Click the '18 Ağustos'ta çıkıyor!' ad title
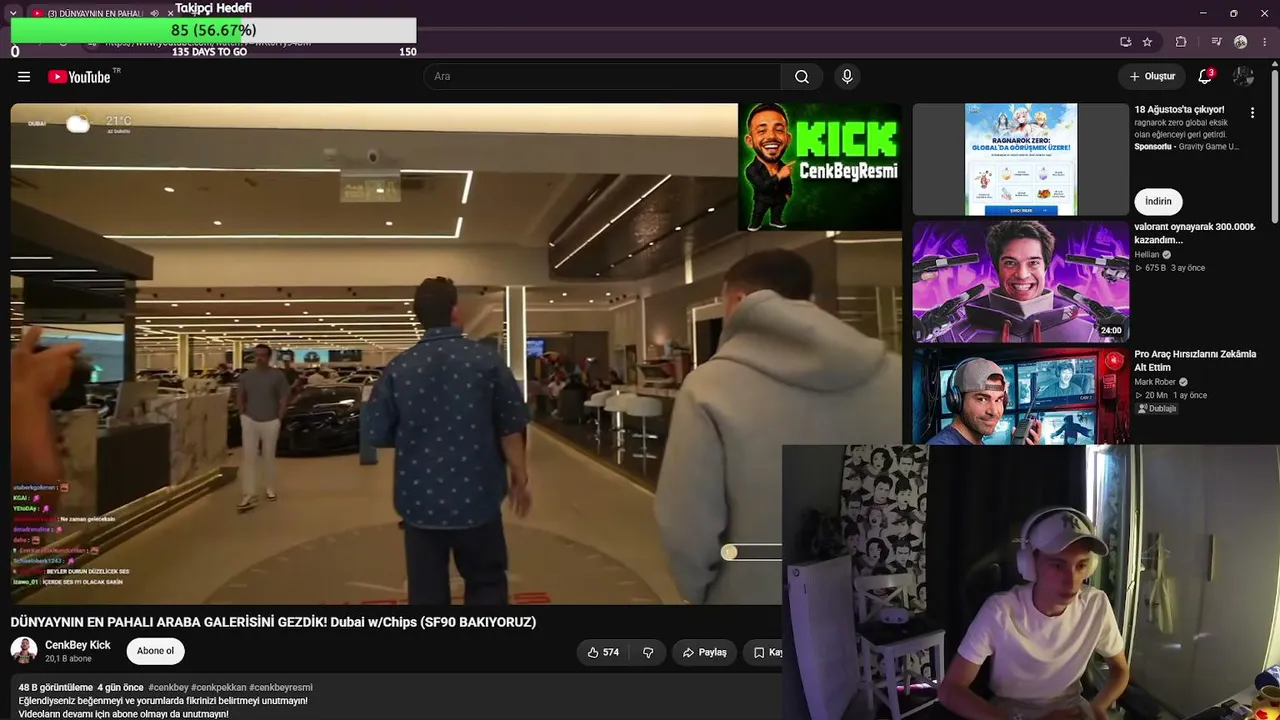This screenshot has width=1280, height=720. (x=1179, y=110)
